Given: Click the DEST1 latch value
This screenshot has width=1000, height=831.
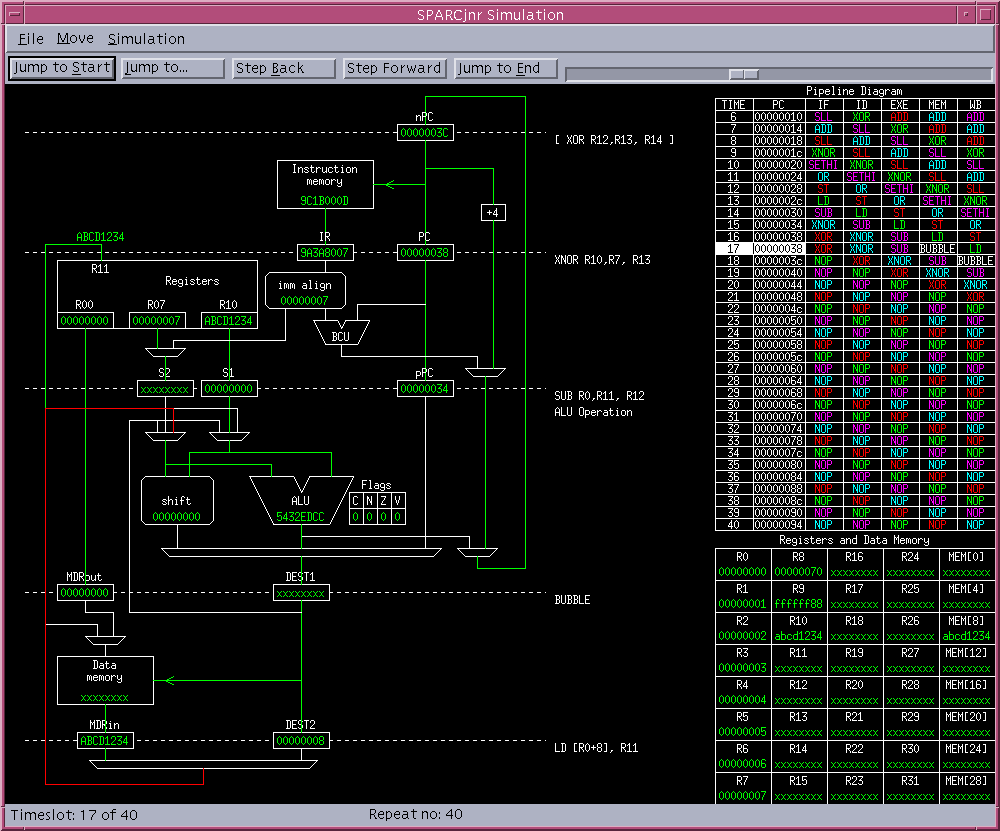Looking at the screenshot, I should [x=301, y=593].
